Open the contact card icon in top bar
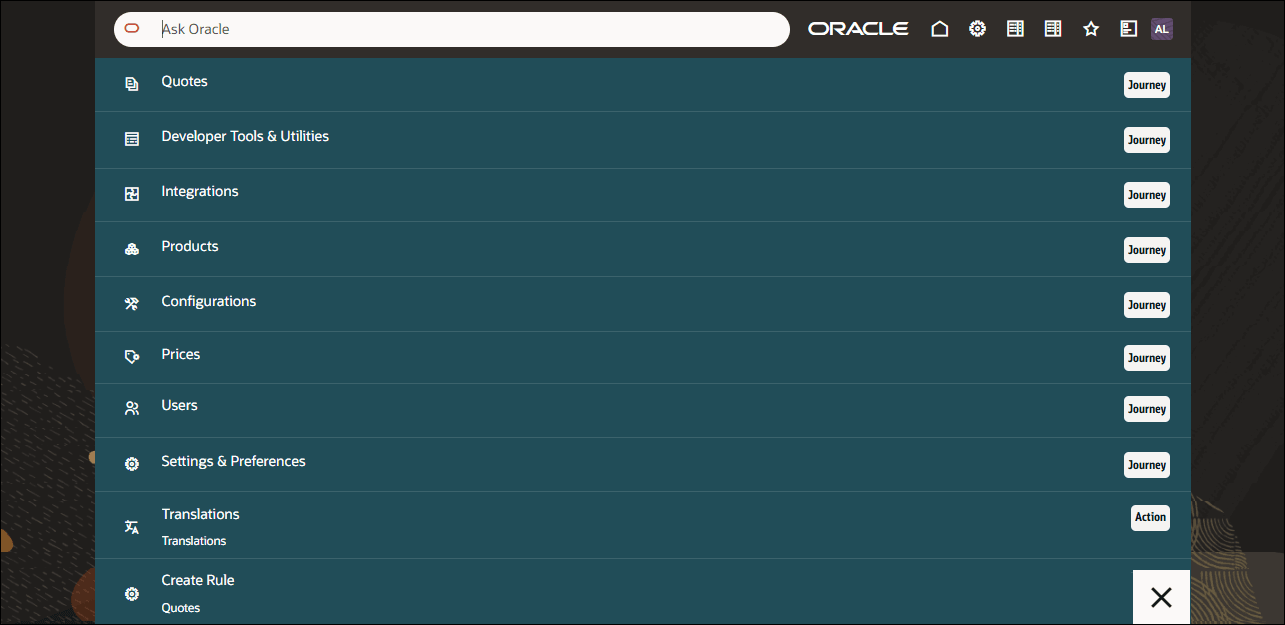Screen dimensions: 1285x625 tap(1128, 28)
